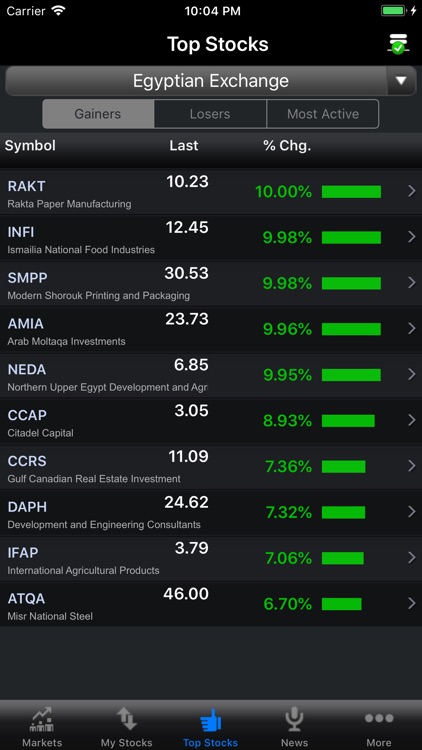
Task: Tap the green bar for AMIA
Action: click(351, 329)
